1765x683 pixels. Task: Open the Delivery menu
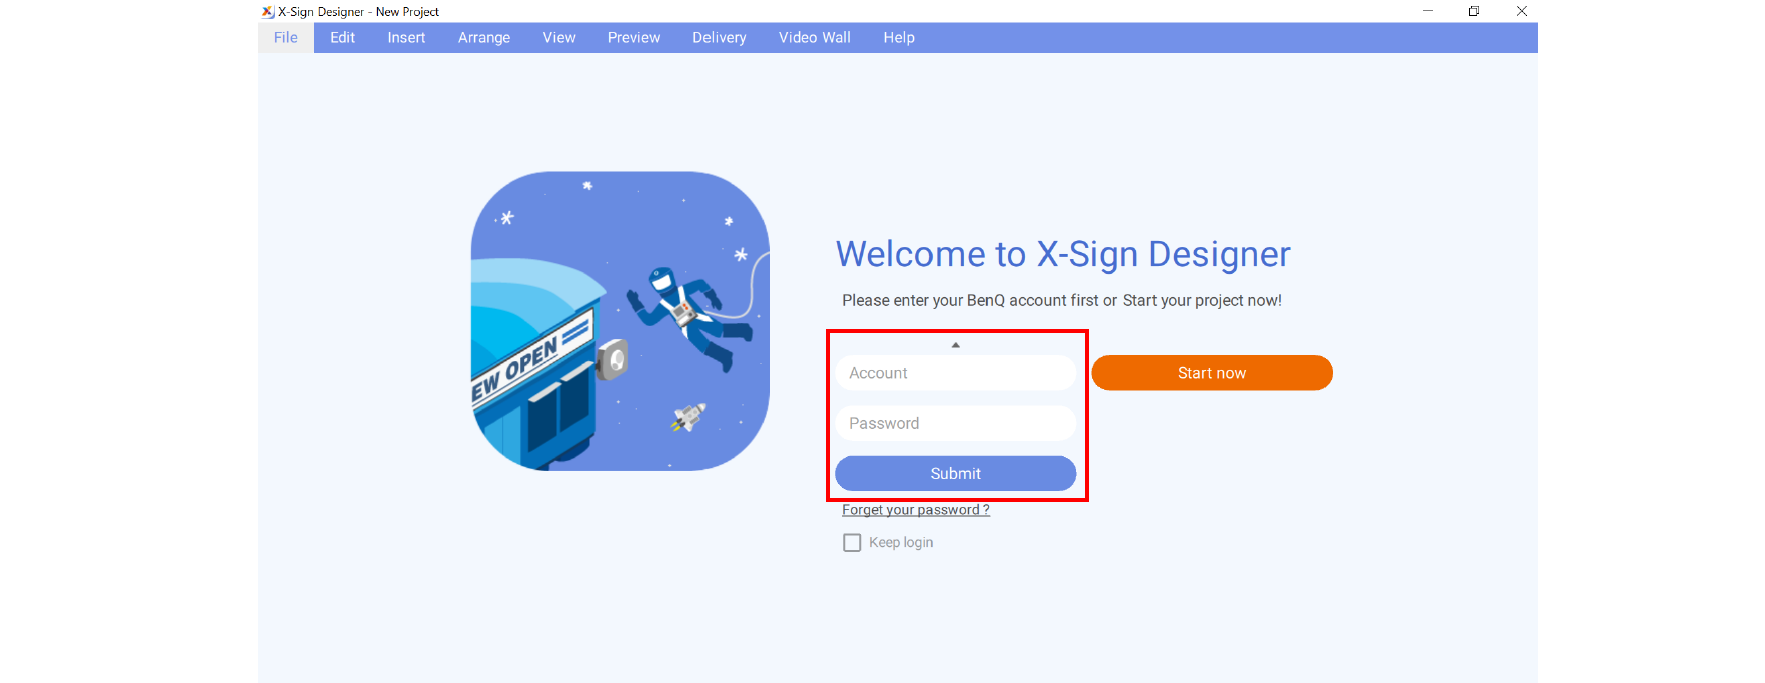719,38
